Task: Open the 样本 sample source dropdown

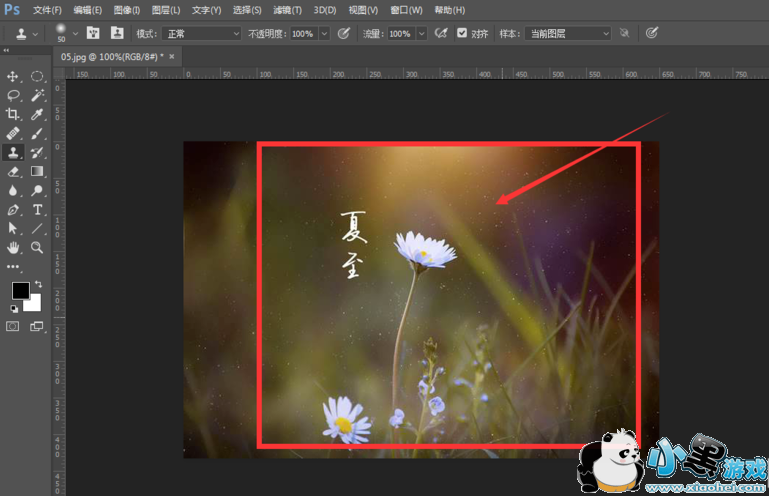Action: (x=568, y=33)
